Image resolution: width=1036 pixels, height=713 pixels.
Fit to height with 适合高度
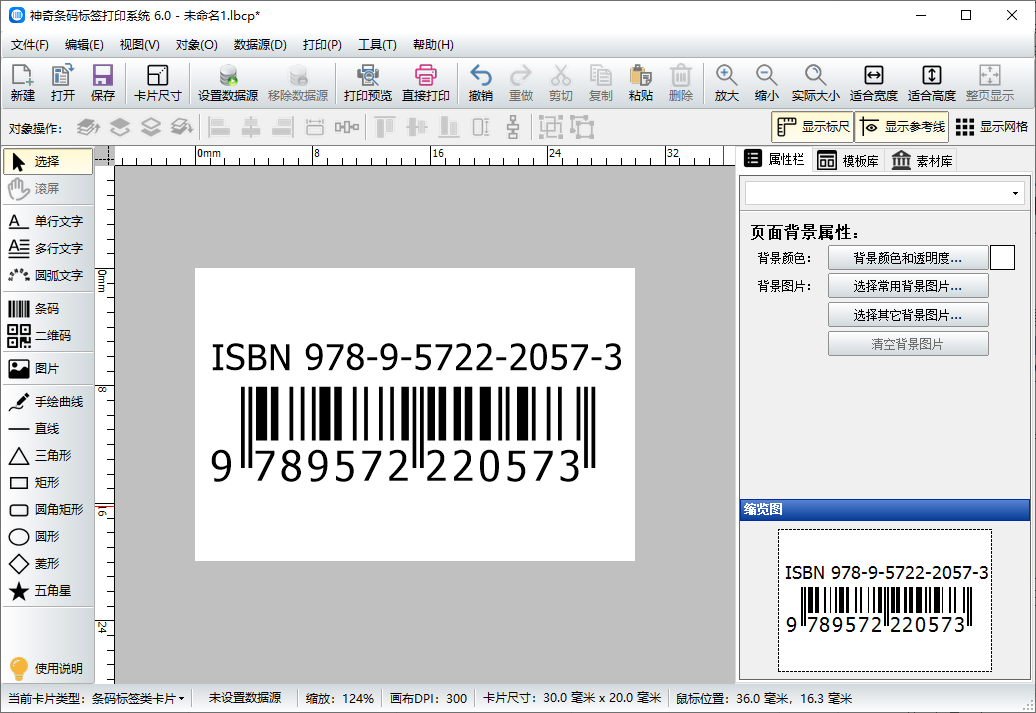pyautogui.click(x=932, y=83)
